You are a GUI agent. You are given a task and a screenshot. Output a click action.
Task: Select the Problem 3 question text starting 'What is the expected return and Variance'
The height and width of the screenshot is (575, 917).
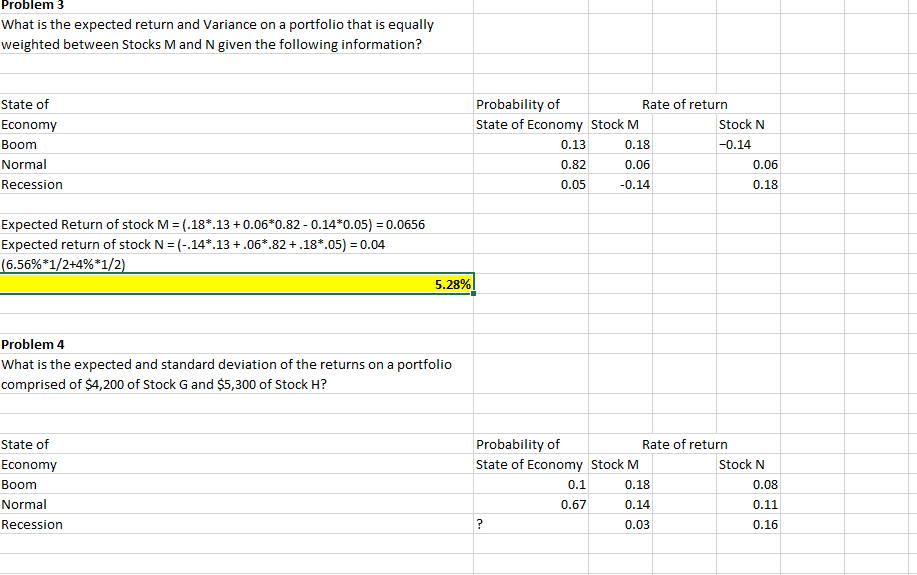[218, 25]
